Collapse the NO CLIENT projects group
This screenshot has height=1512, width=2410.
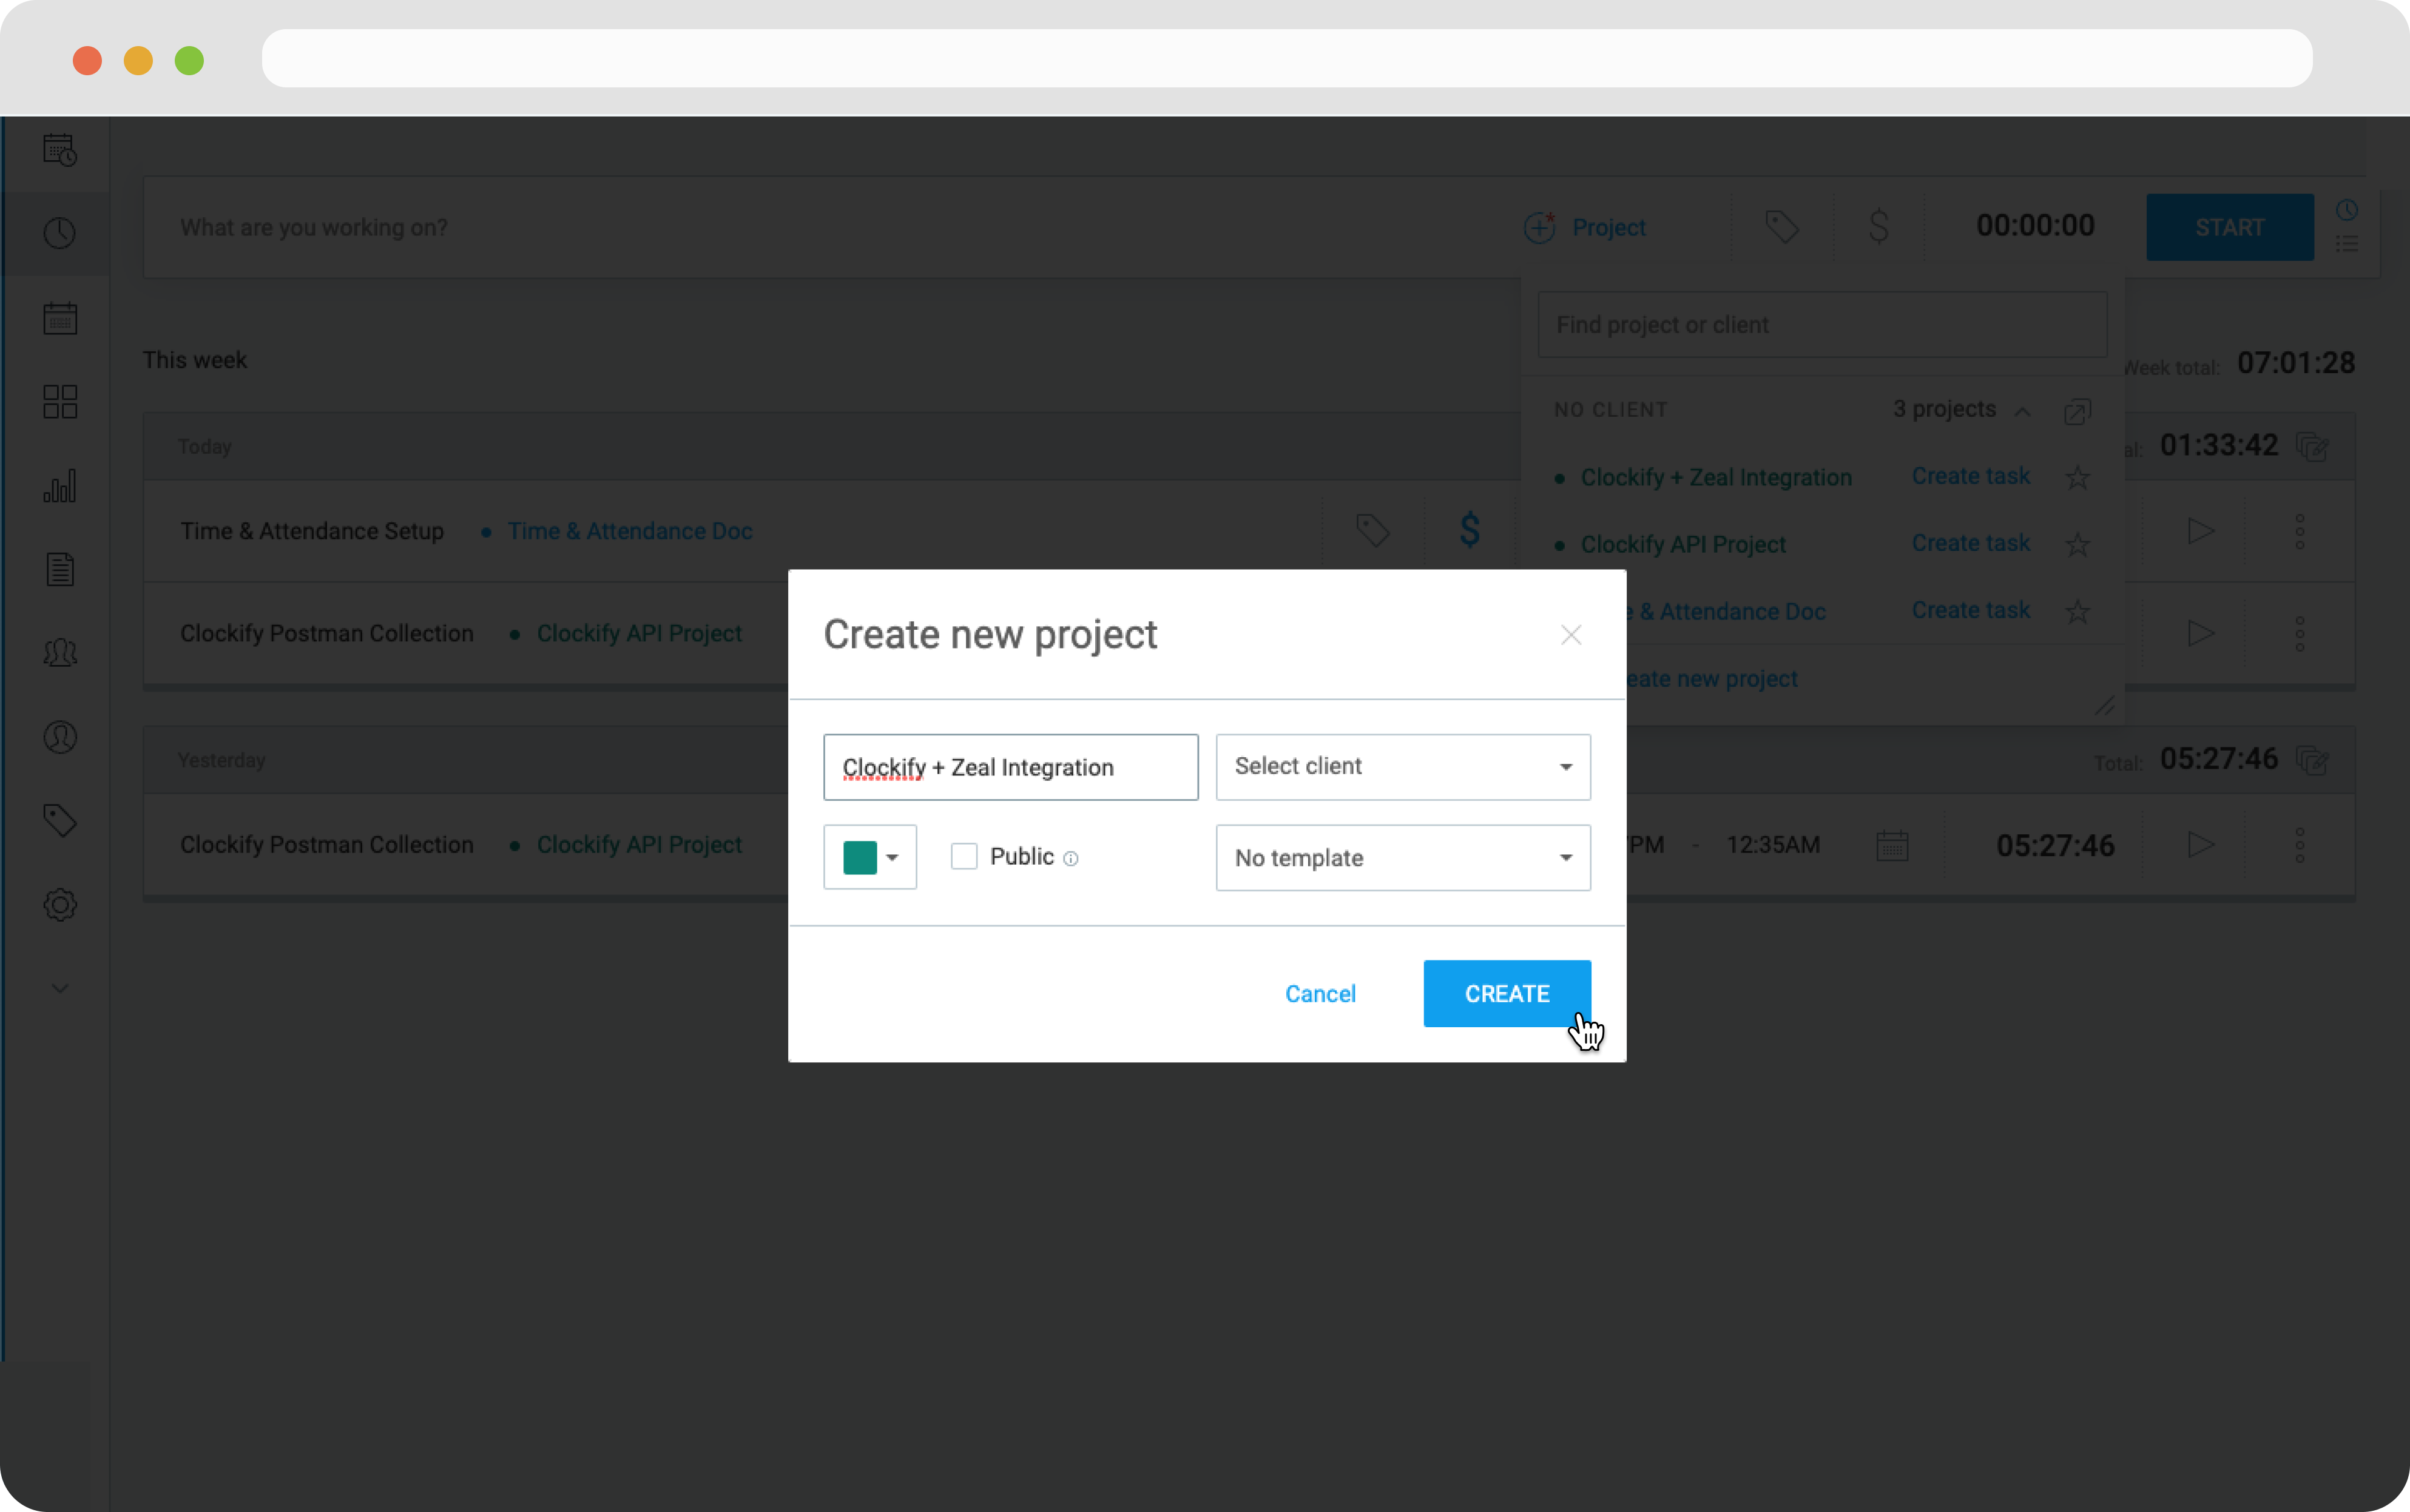tap(2022, 411)
